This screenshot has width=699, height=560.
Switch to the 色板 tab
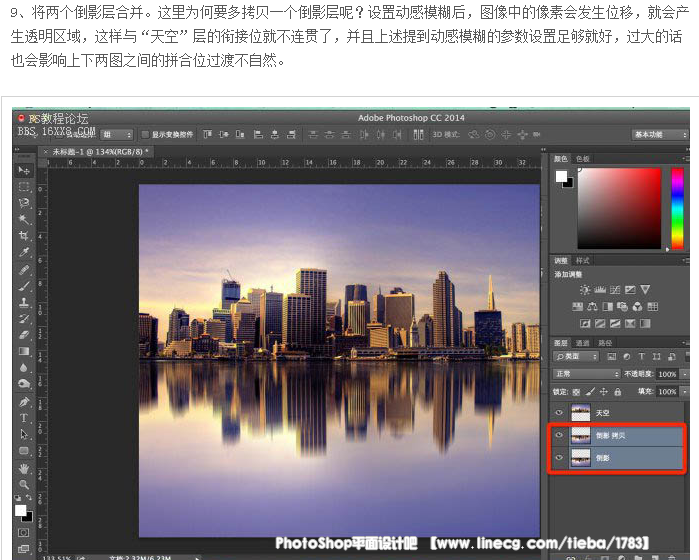(x=582, y=159)
